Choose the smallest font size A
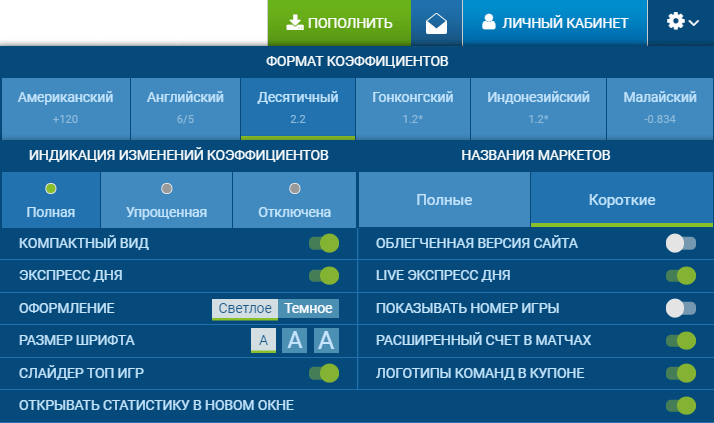This screenshot has height=423, width=714. pos(263,341)
